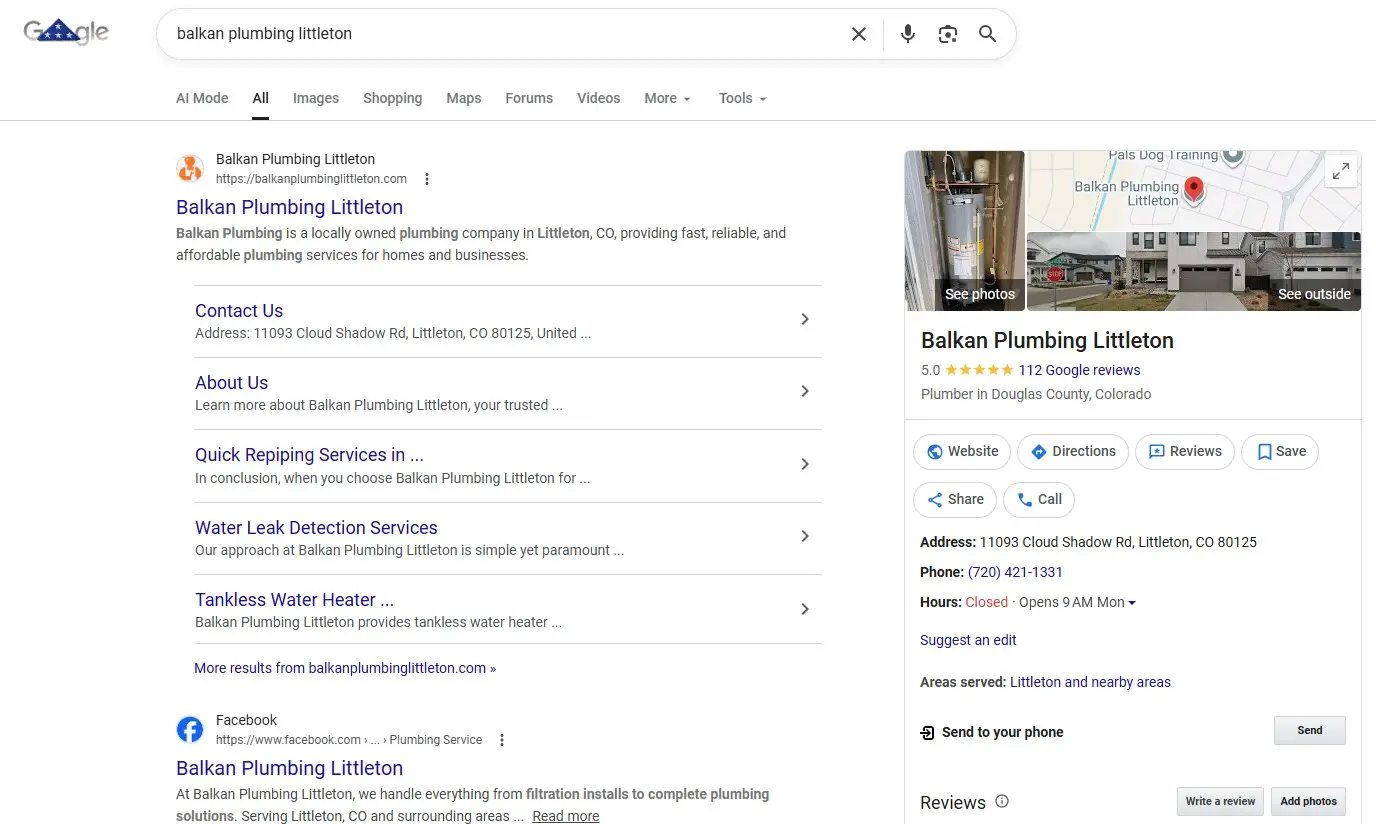Expand business hours dropdown arrow
This screenshot has width=1376, height=824.
tap(1132, 603)
